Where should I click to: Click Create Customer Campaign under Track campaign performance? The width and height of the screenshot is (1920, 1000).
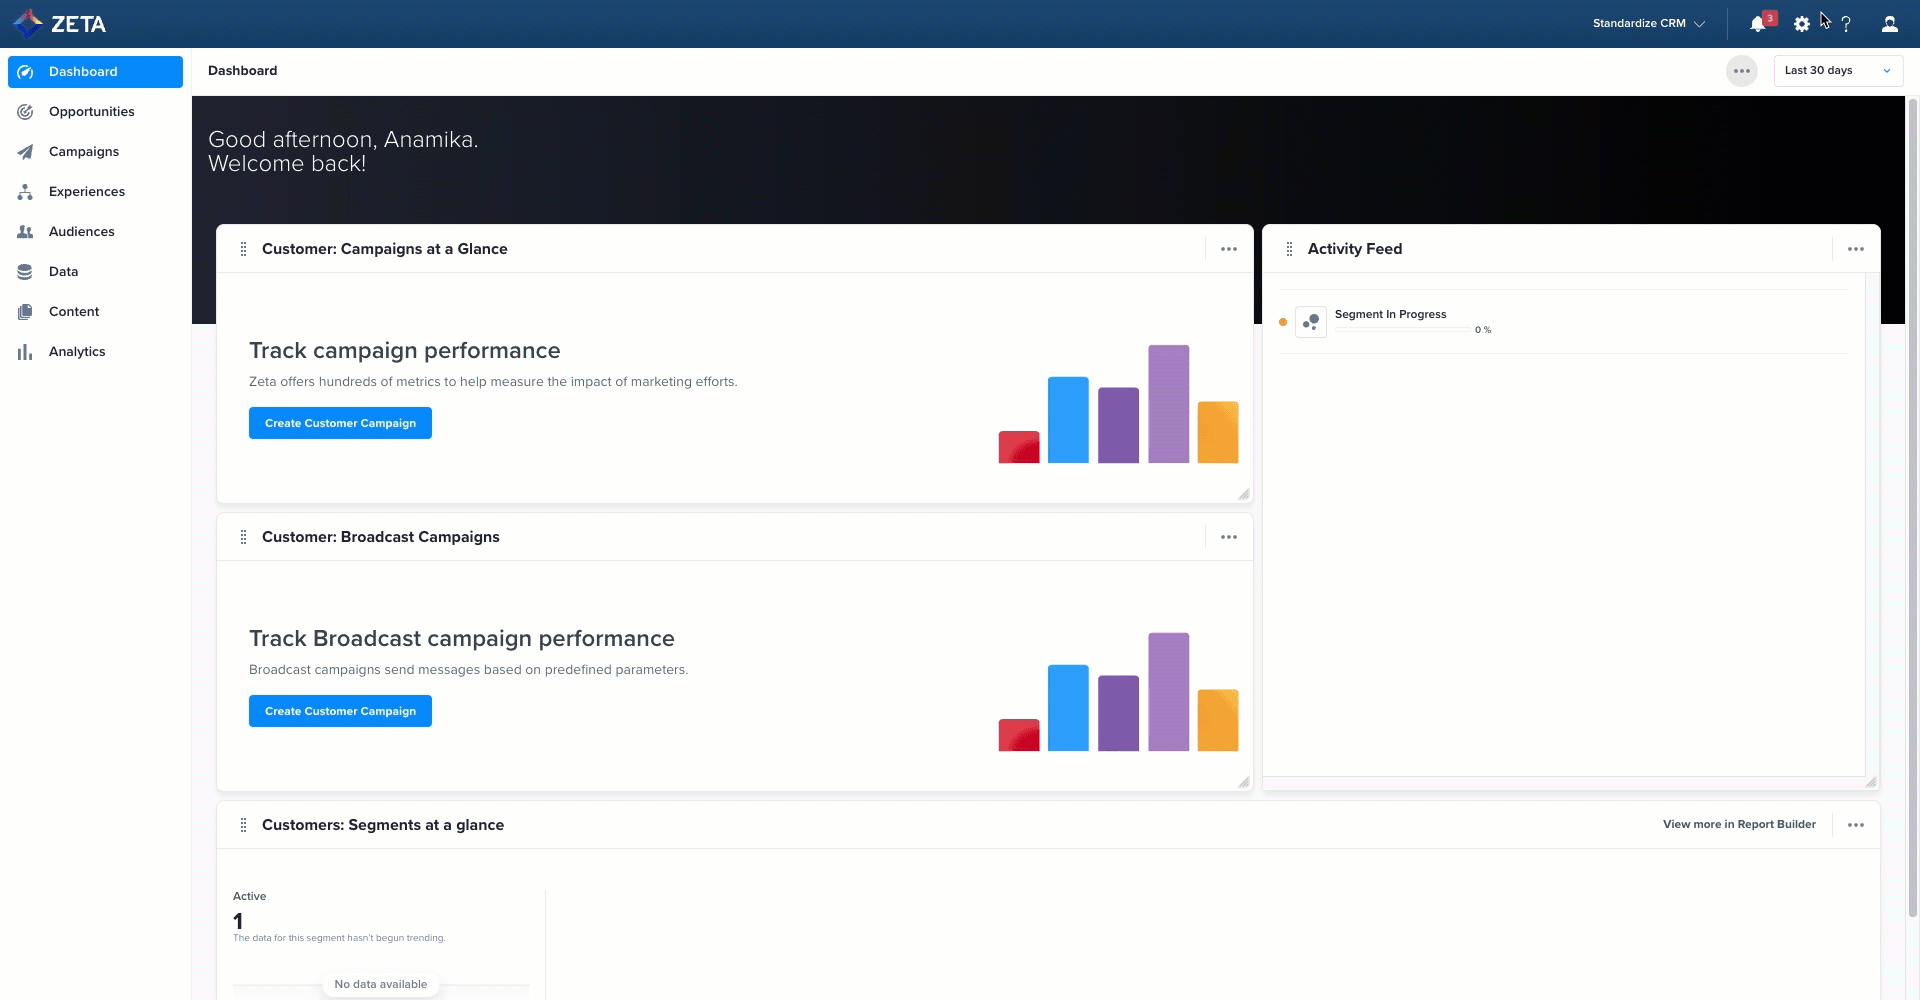(340, 423)
